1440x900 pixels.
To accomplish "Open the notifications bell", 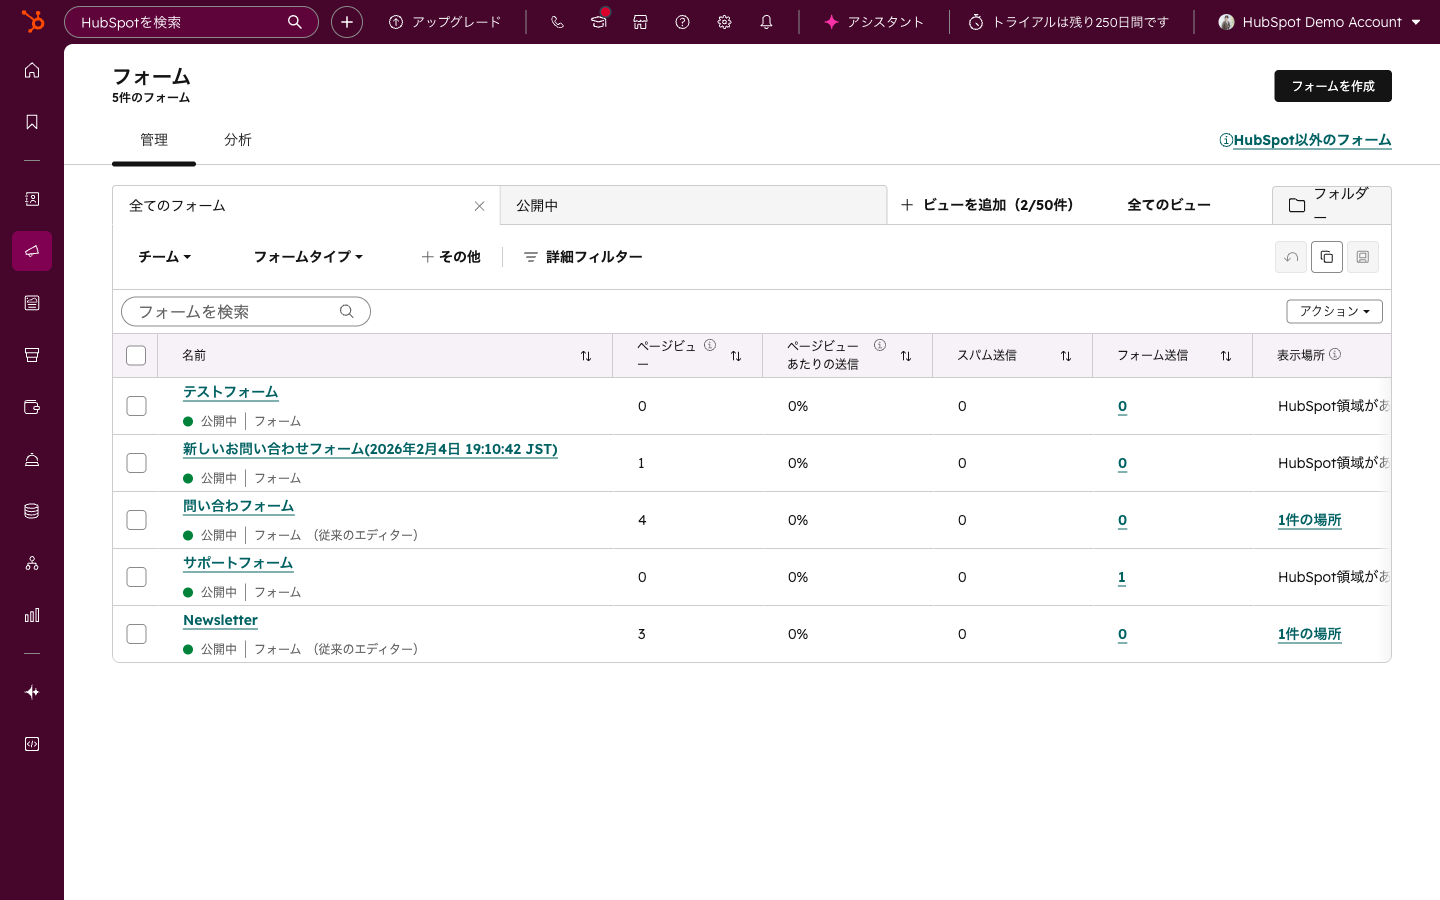I will pos(766,22).
